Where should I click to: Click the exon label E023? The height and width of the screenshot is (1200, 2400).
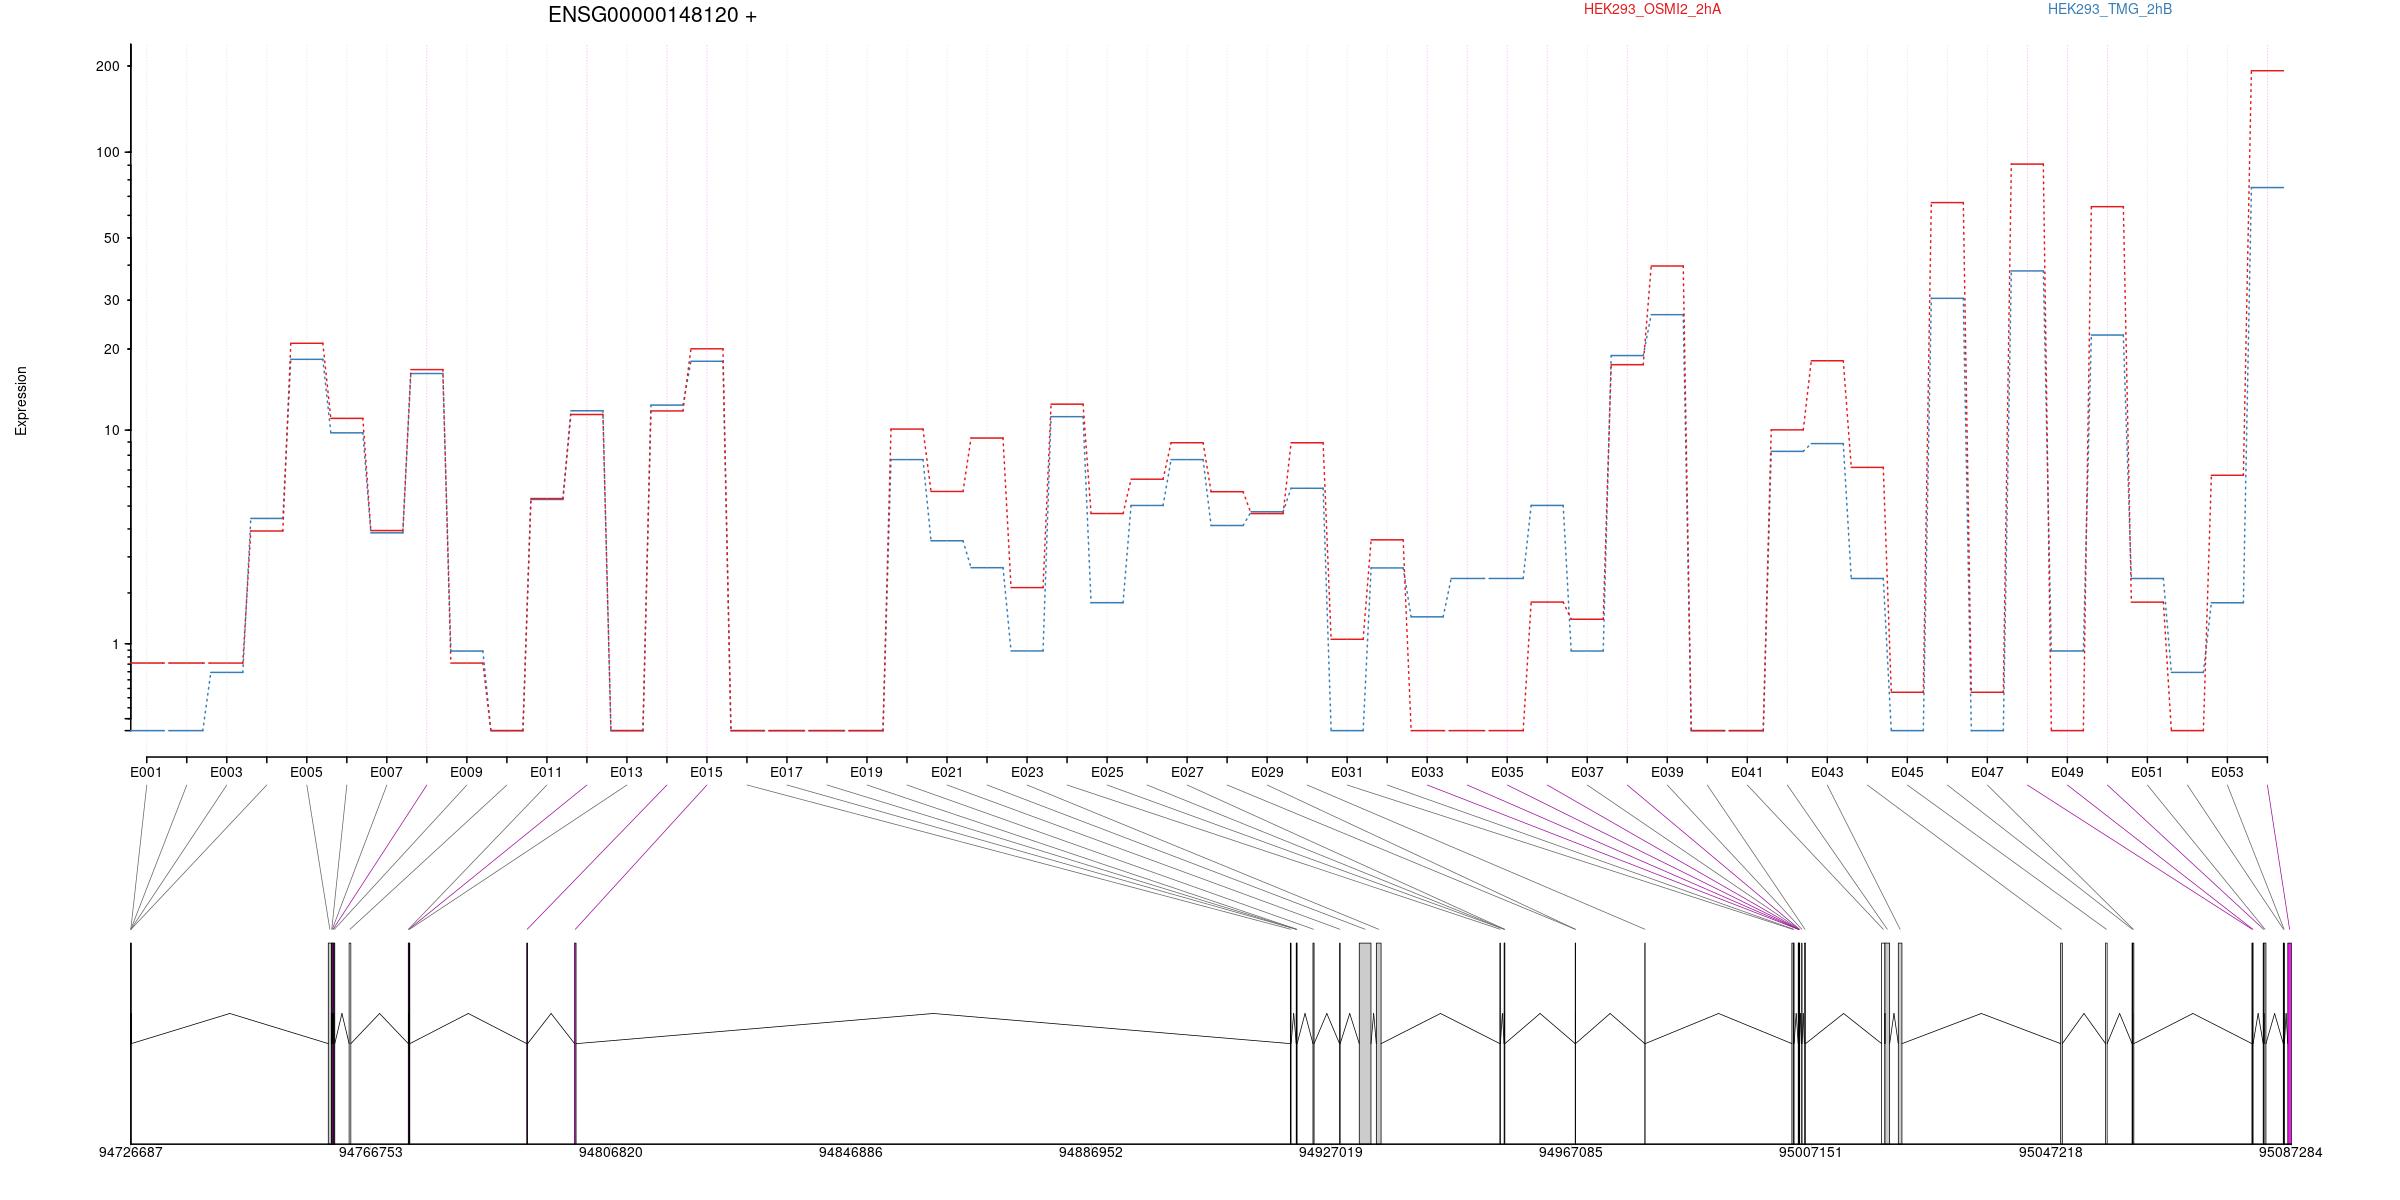point(1027,772)
